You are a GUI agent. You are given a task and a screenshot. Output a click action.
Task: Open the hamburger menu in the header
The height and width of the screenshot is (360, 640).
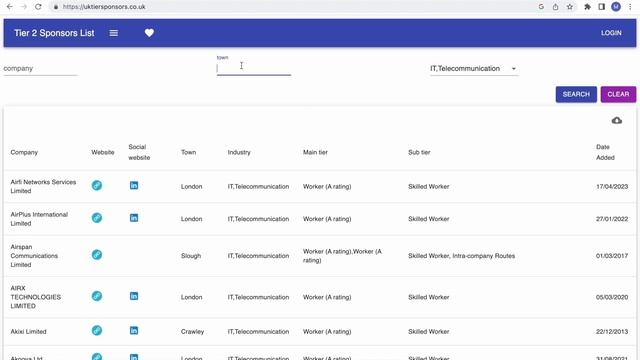pyautogui.click(x=113, y=33)
